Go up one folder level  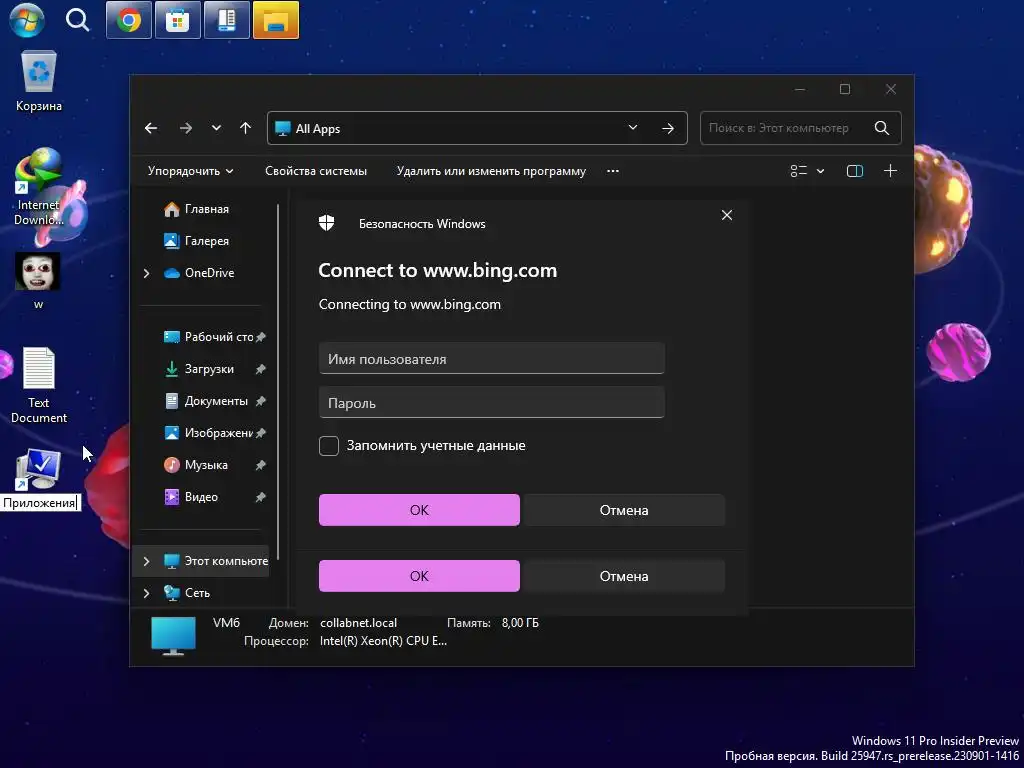tap(246, 128)
